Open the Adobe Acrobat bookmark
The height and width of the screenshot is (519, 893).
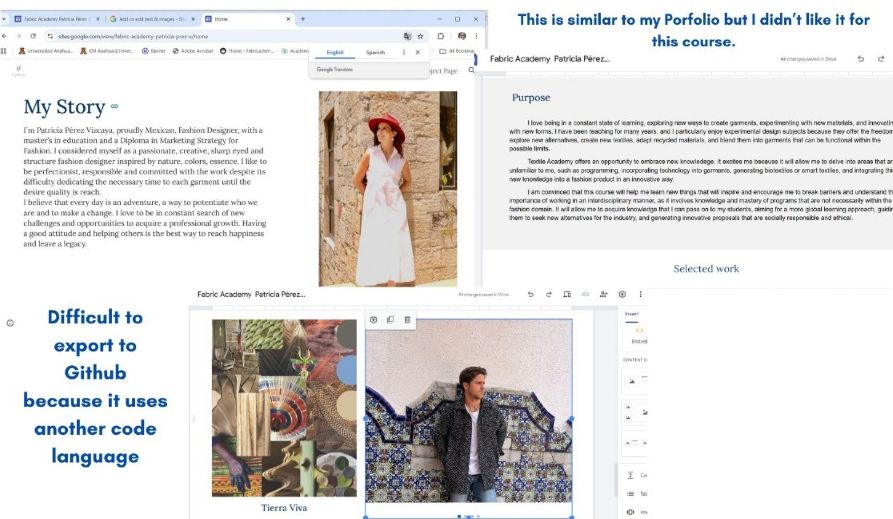pyautogui.click(x=194, y=51)
